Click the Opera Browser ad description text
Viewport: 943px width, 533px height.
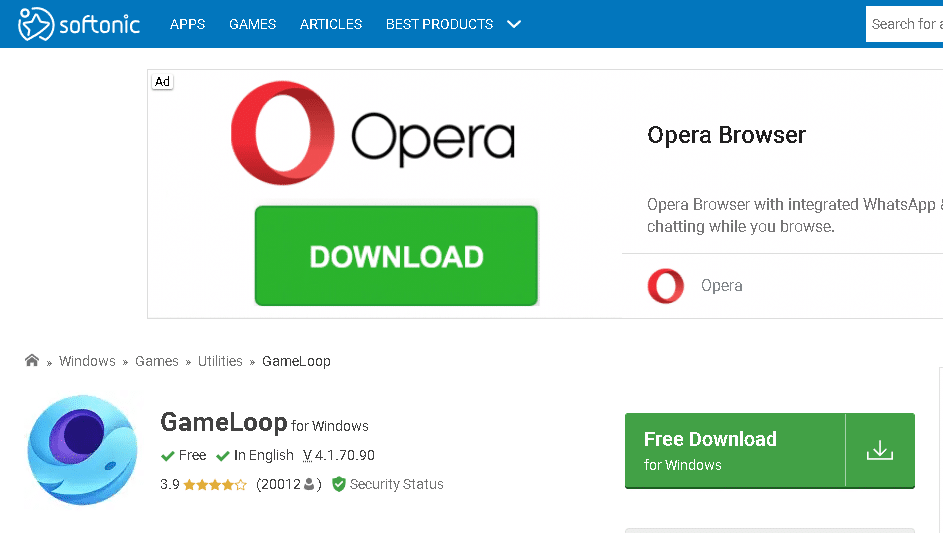coord(794,215)
